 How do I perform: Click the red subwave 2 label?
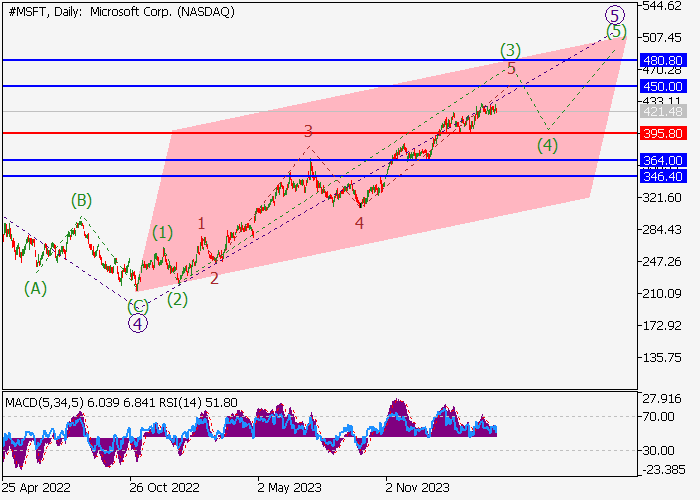[214, 278]
